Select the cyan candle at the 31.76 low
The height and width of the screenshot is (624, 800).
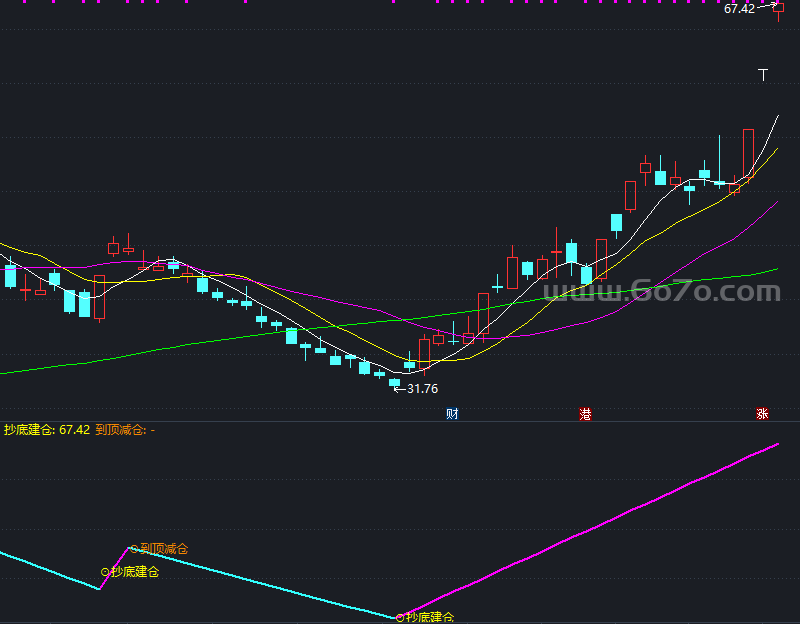pyautogui.click(x=394, y=383)
